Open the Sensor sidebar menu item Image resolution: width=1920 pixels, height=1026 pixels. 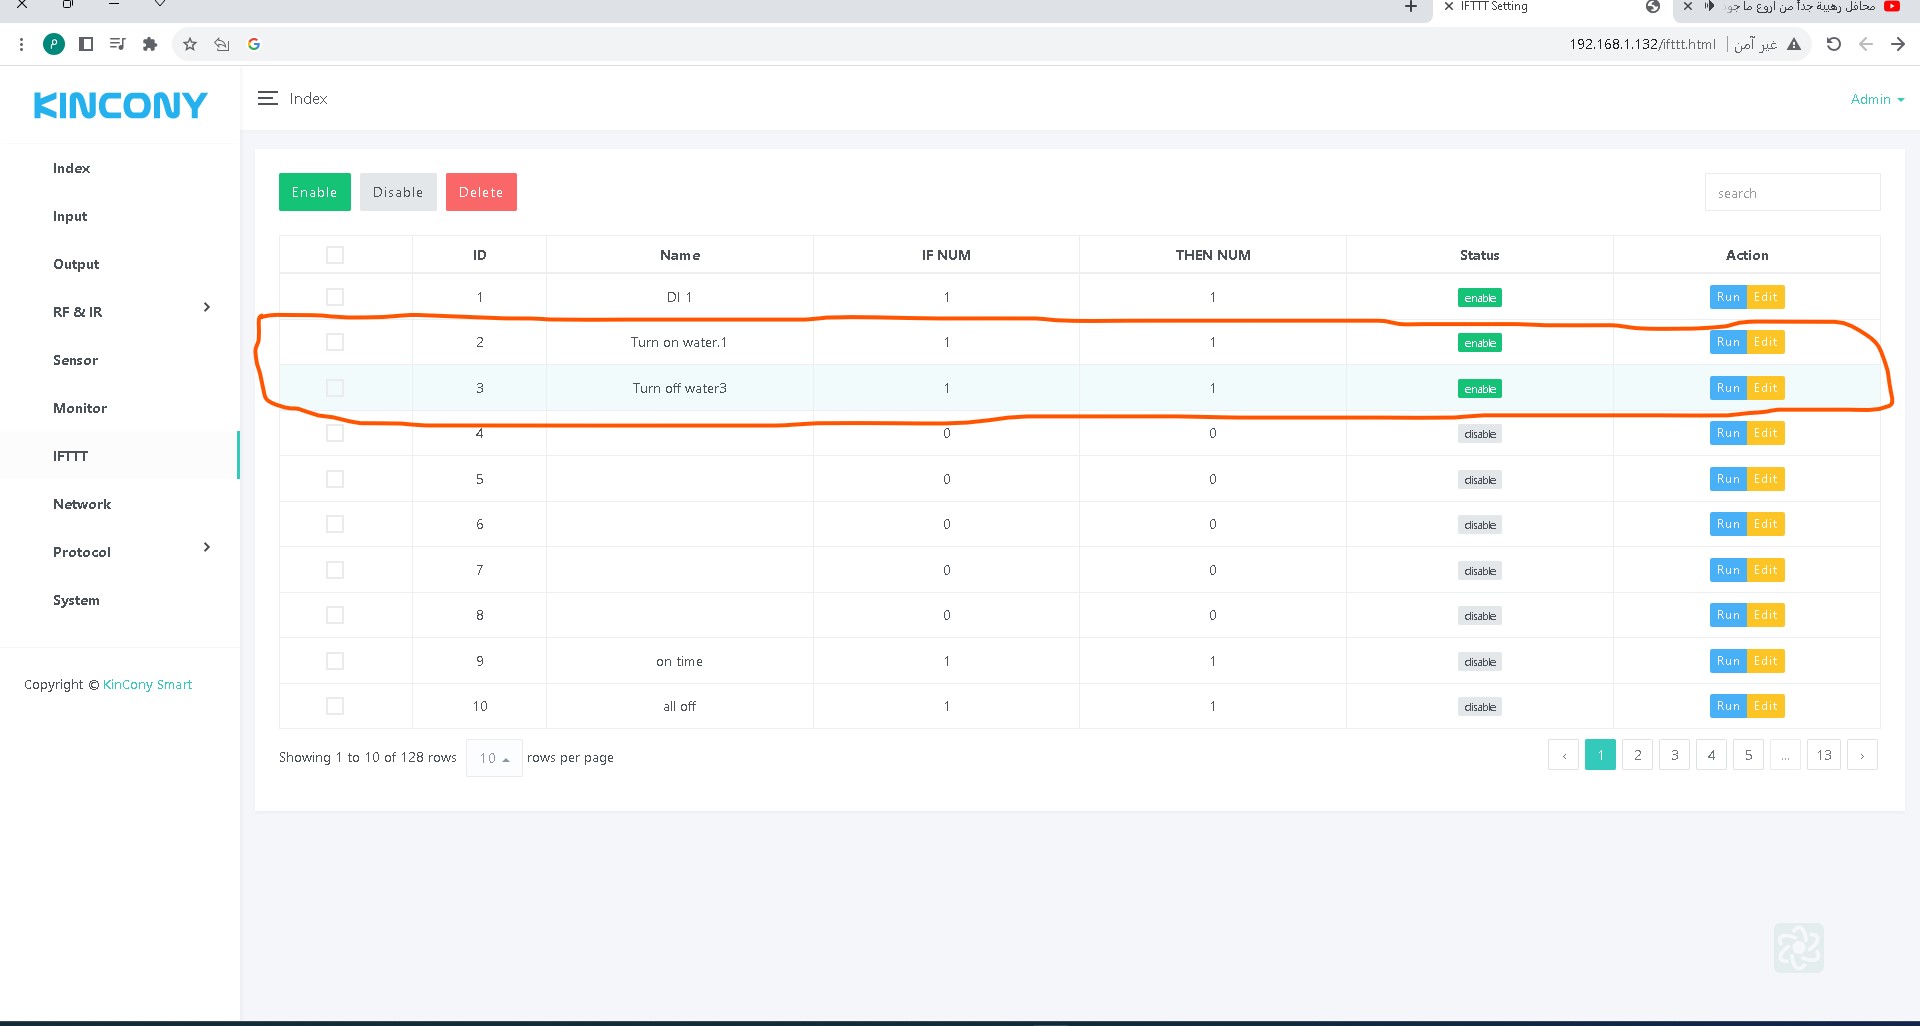75,360
